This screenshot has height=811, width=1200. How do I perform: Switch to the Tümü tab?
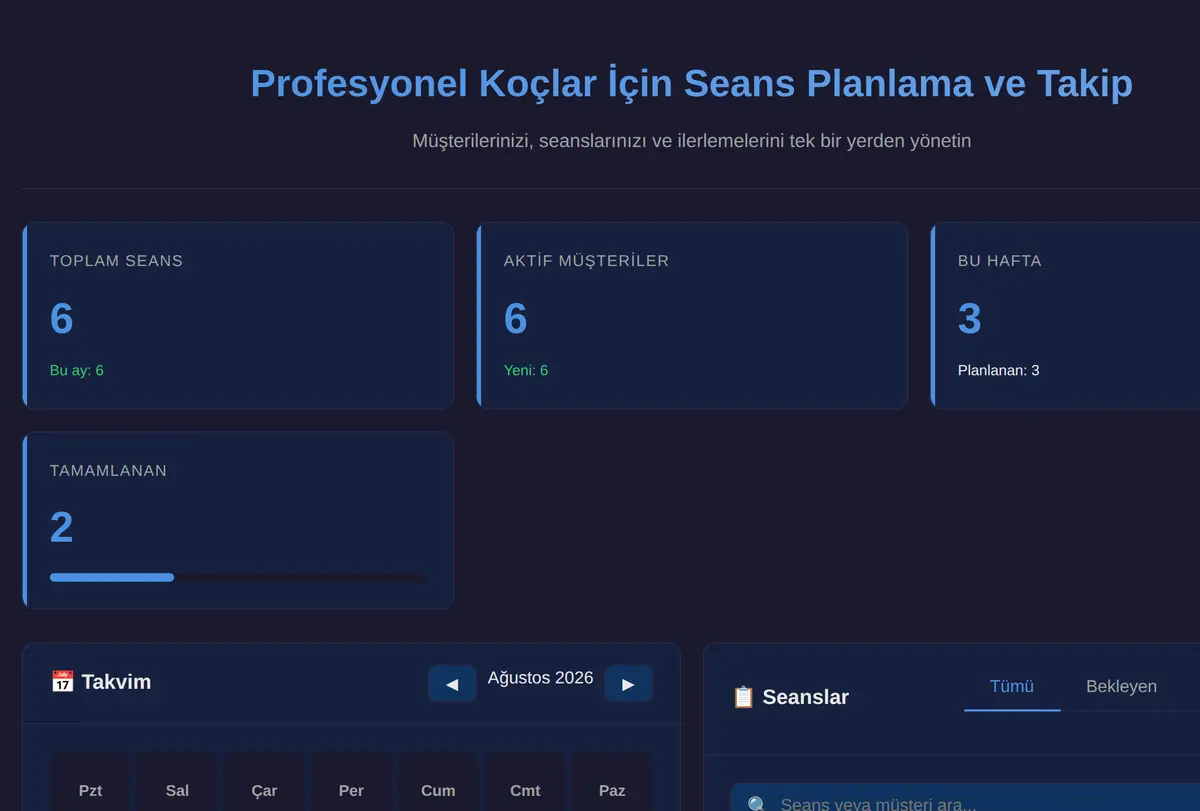pyautogui.click(x=1012, y=687)
